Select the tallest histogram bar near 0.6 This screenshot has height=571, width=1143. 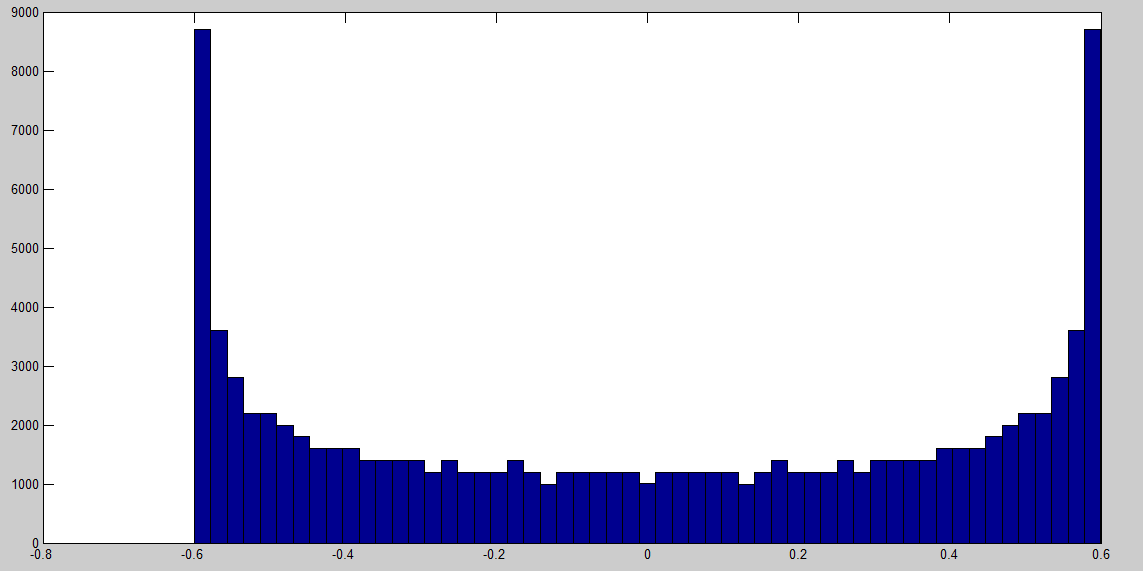click(x=1093, y=286)
